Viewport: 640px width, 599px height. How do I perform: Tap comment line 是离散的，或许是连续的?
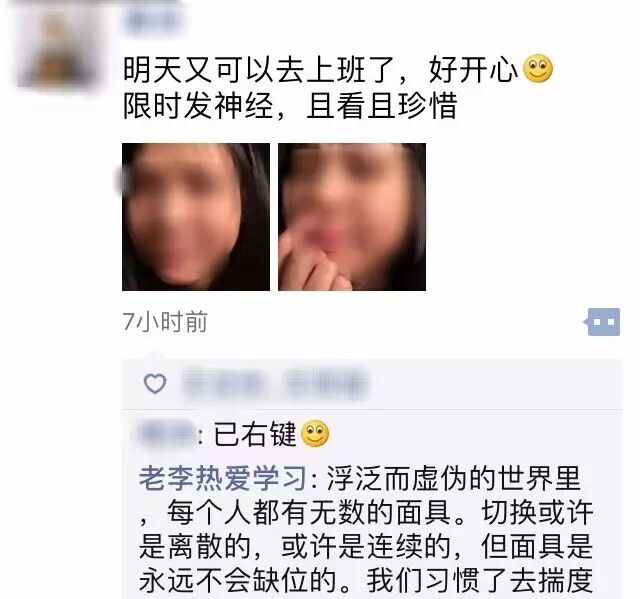pyautogui.click(x=300, y=546)
